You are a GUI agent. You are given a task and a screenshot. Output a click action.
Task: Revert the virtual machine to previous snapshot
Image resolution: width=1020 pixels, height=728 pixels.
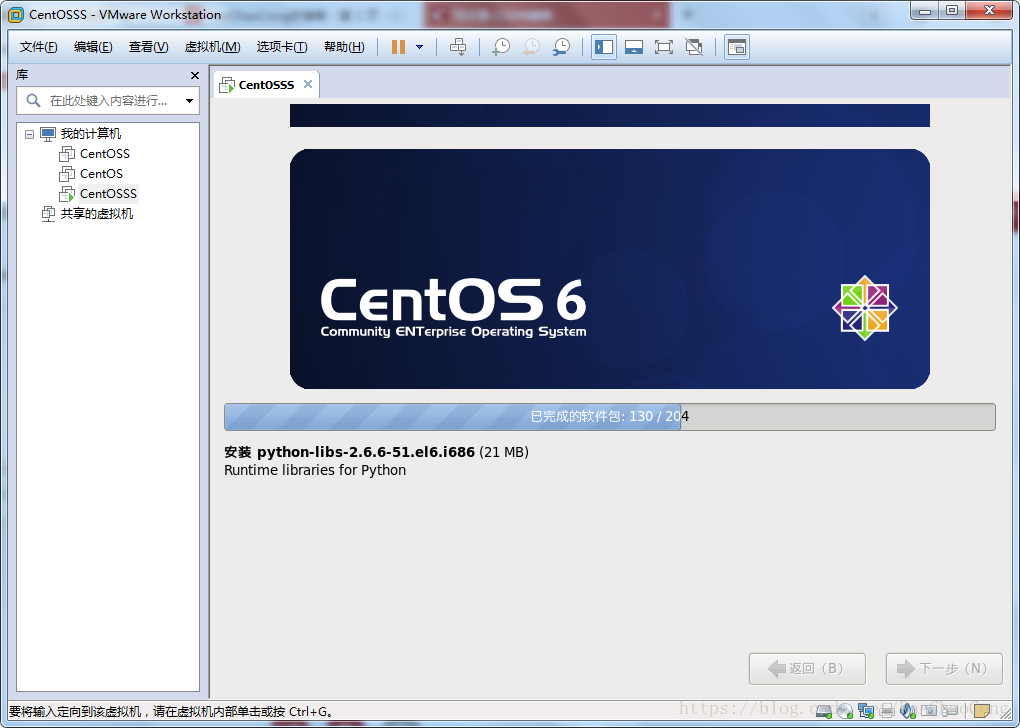531,47
